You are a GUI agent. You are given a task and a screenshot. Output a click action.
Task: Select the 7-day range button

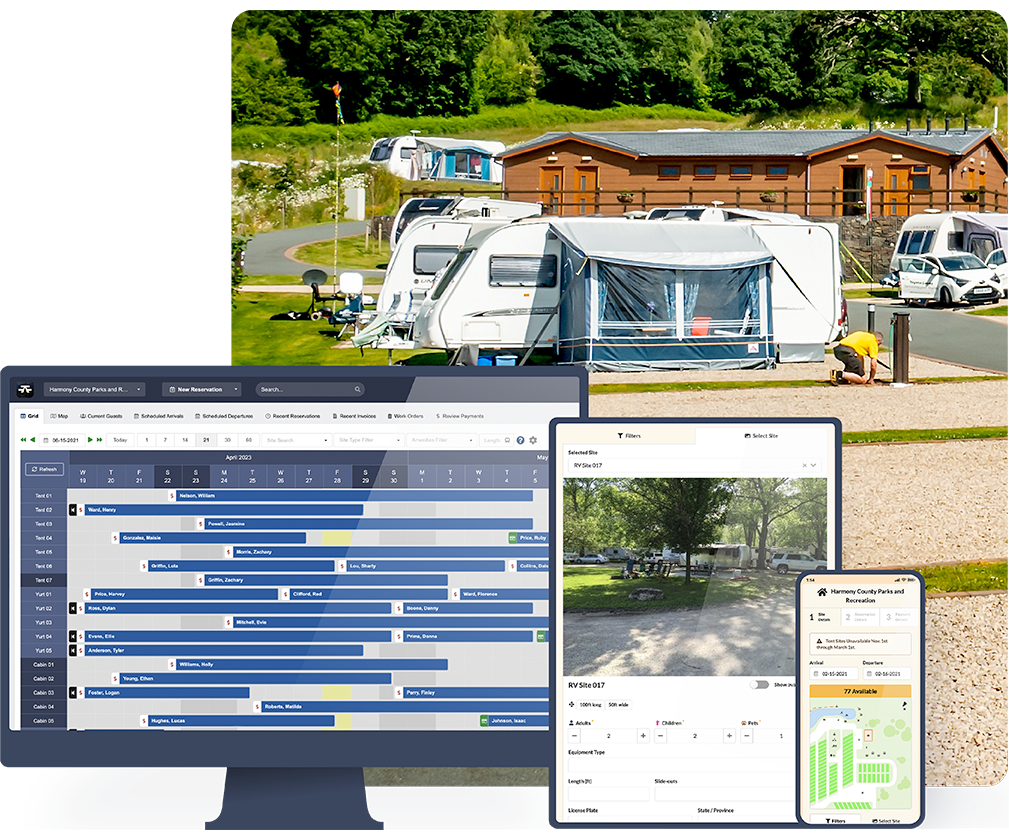click(165, 440)
